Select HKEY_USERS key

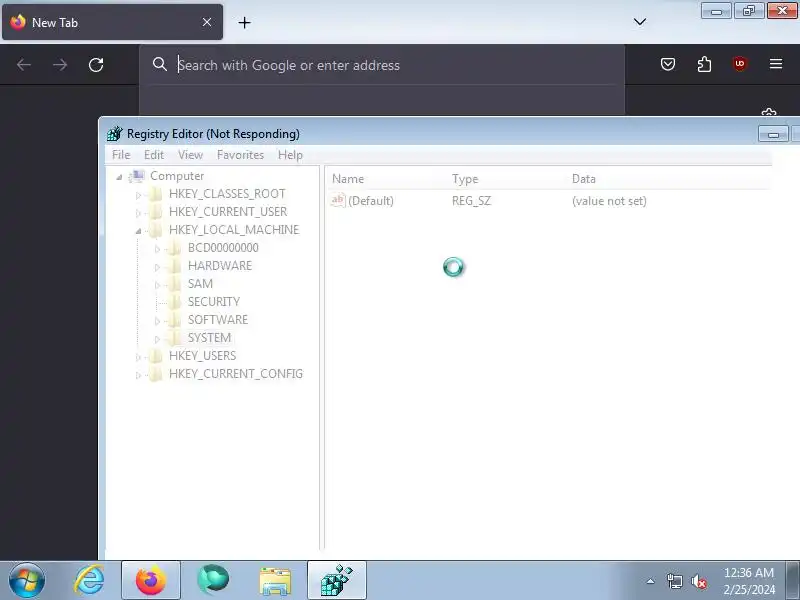(203, 356)
